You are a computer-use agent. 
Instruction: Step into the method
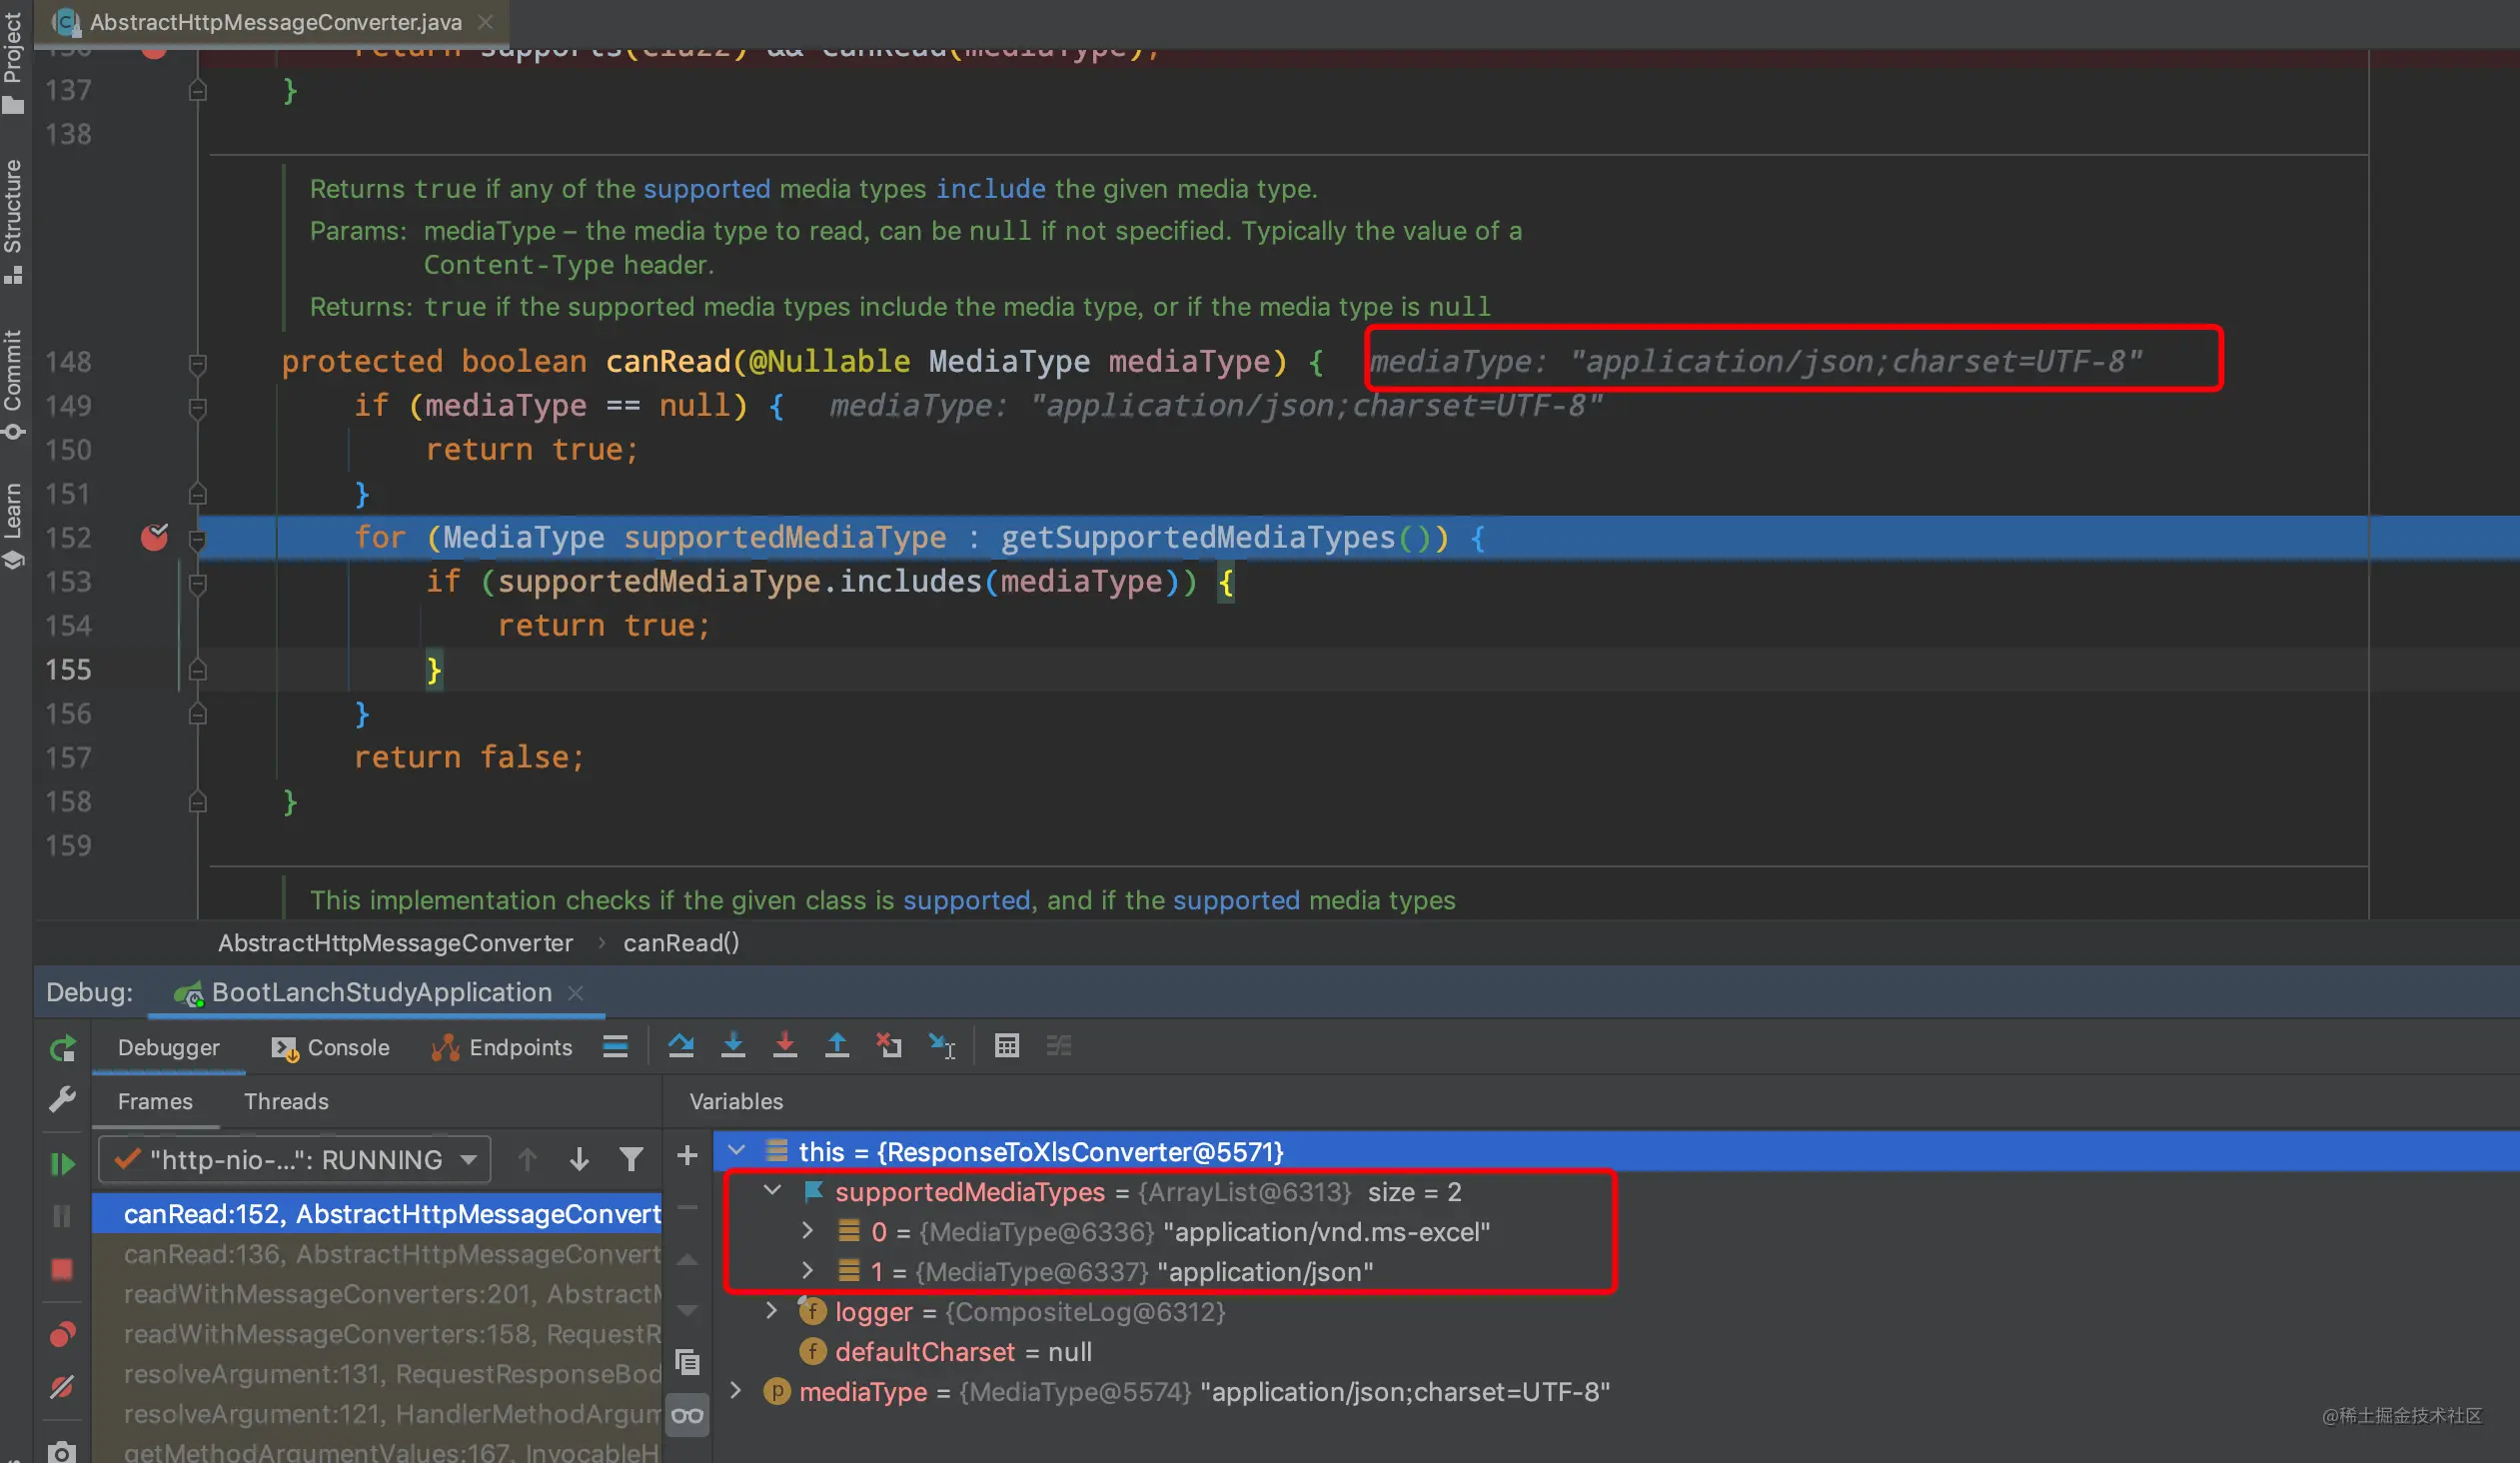tap(733, 1046)
